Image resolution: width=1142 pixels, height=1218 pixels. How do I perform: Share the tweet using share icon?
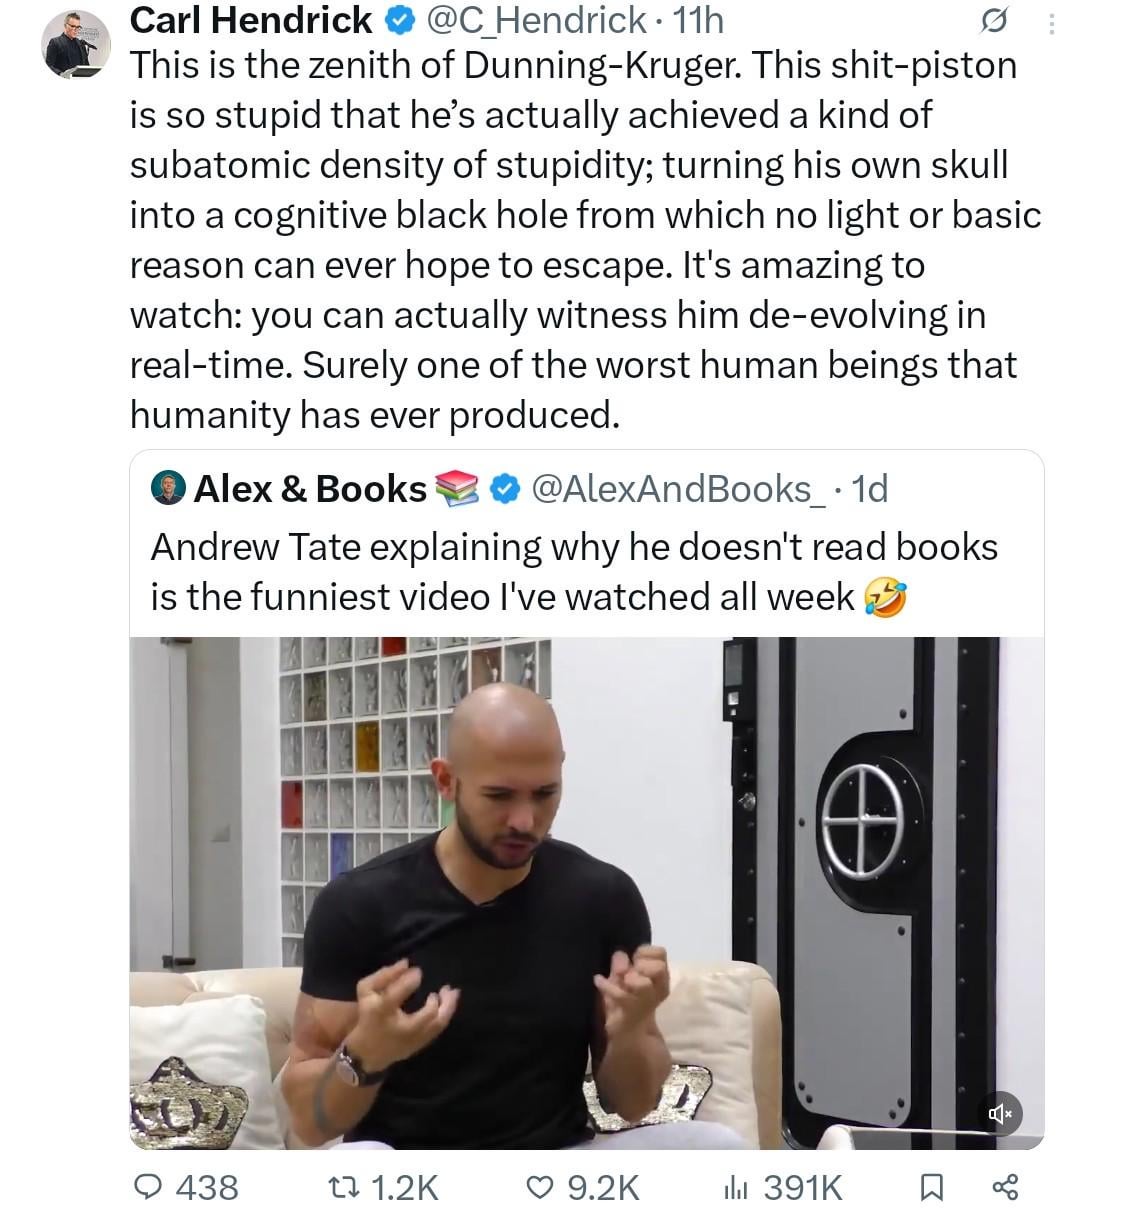coord(1004,1187)
